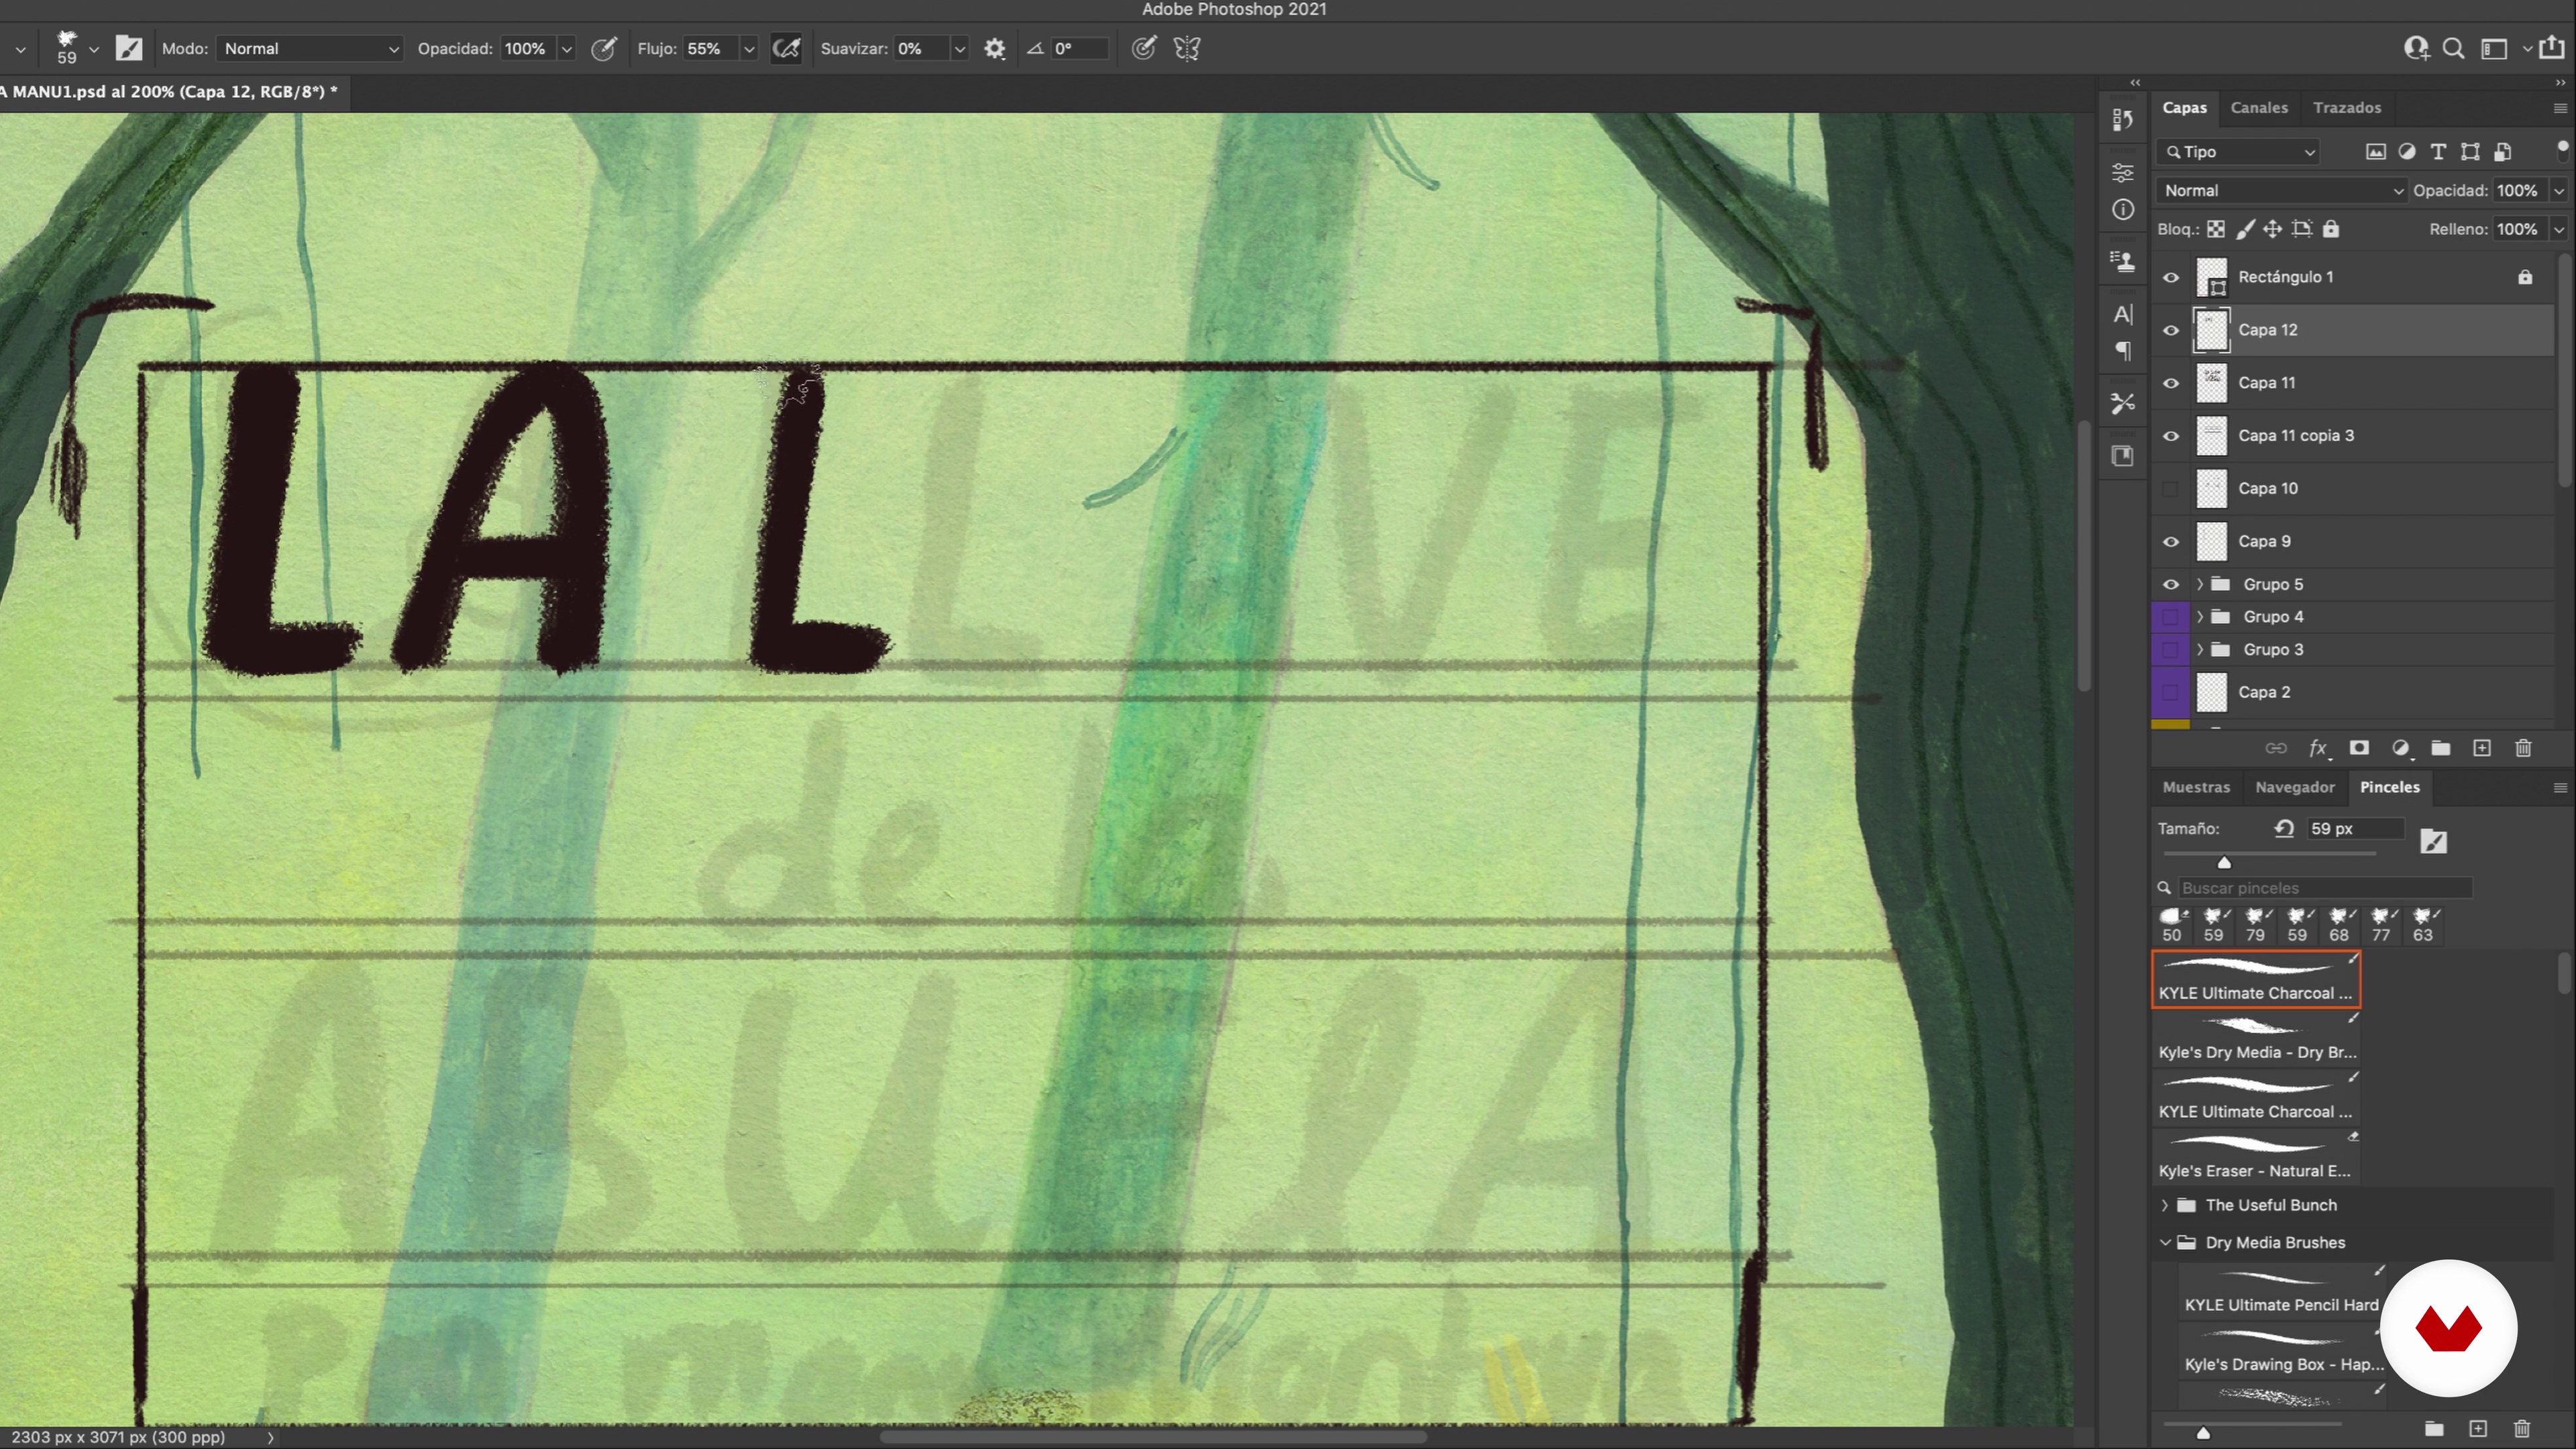Filter layers by smart object icon
Screen dimensions: 2576x1449
(2502, 152)
